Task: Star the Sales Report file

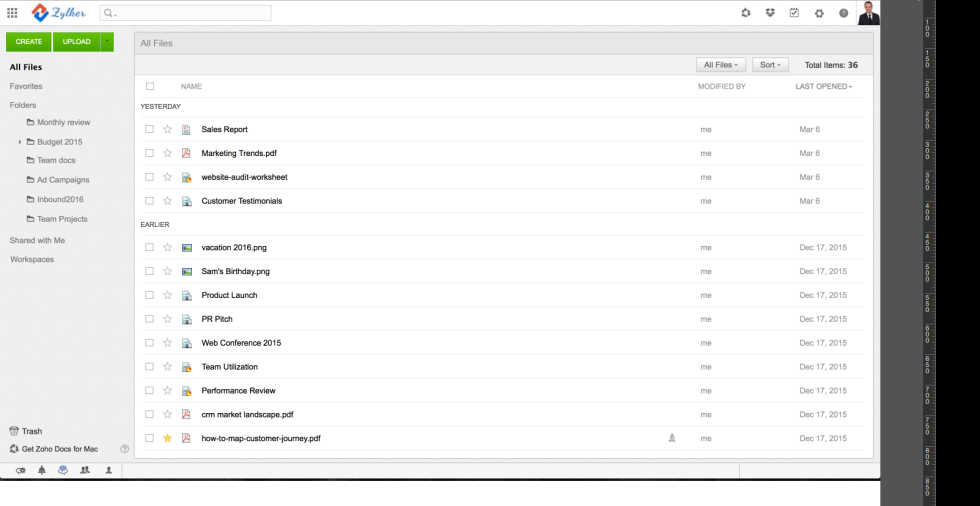Action: coord(168,129)
